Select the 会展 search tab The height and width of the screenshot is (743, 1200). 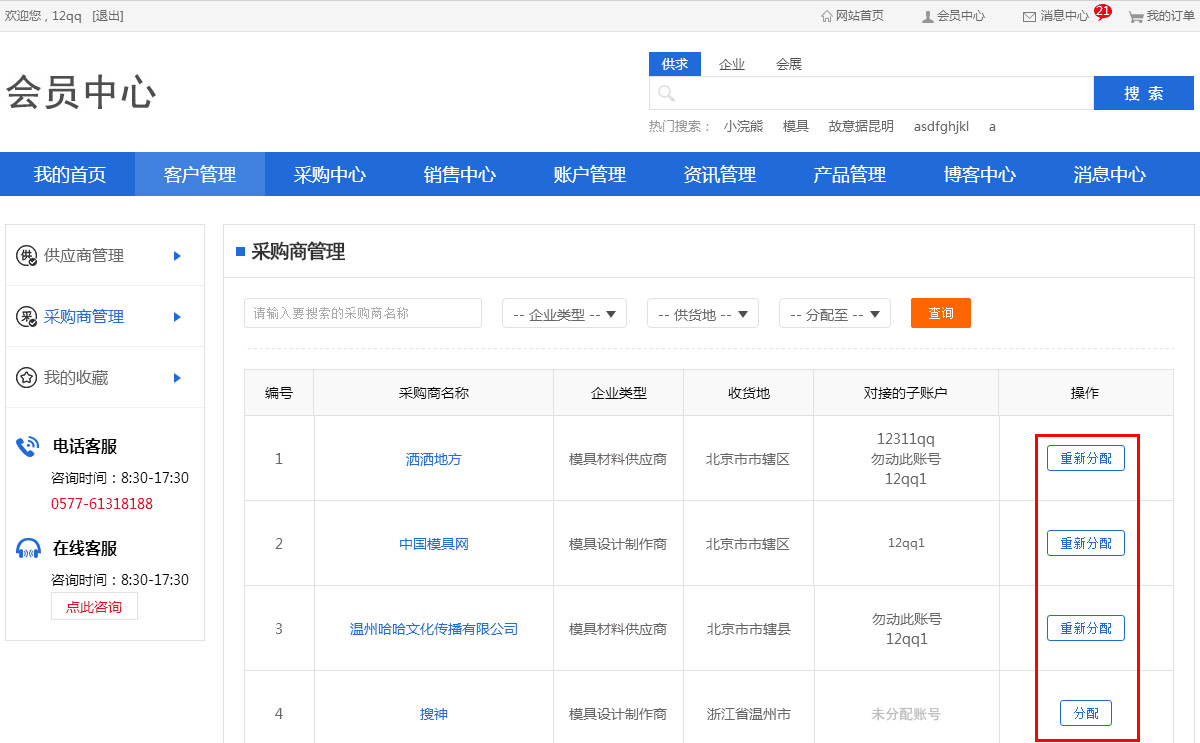click(789, 64)
